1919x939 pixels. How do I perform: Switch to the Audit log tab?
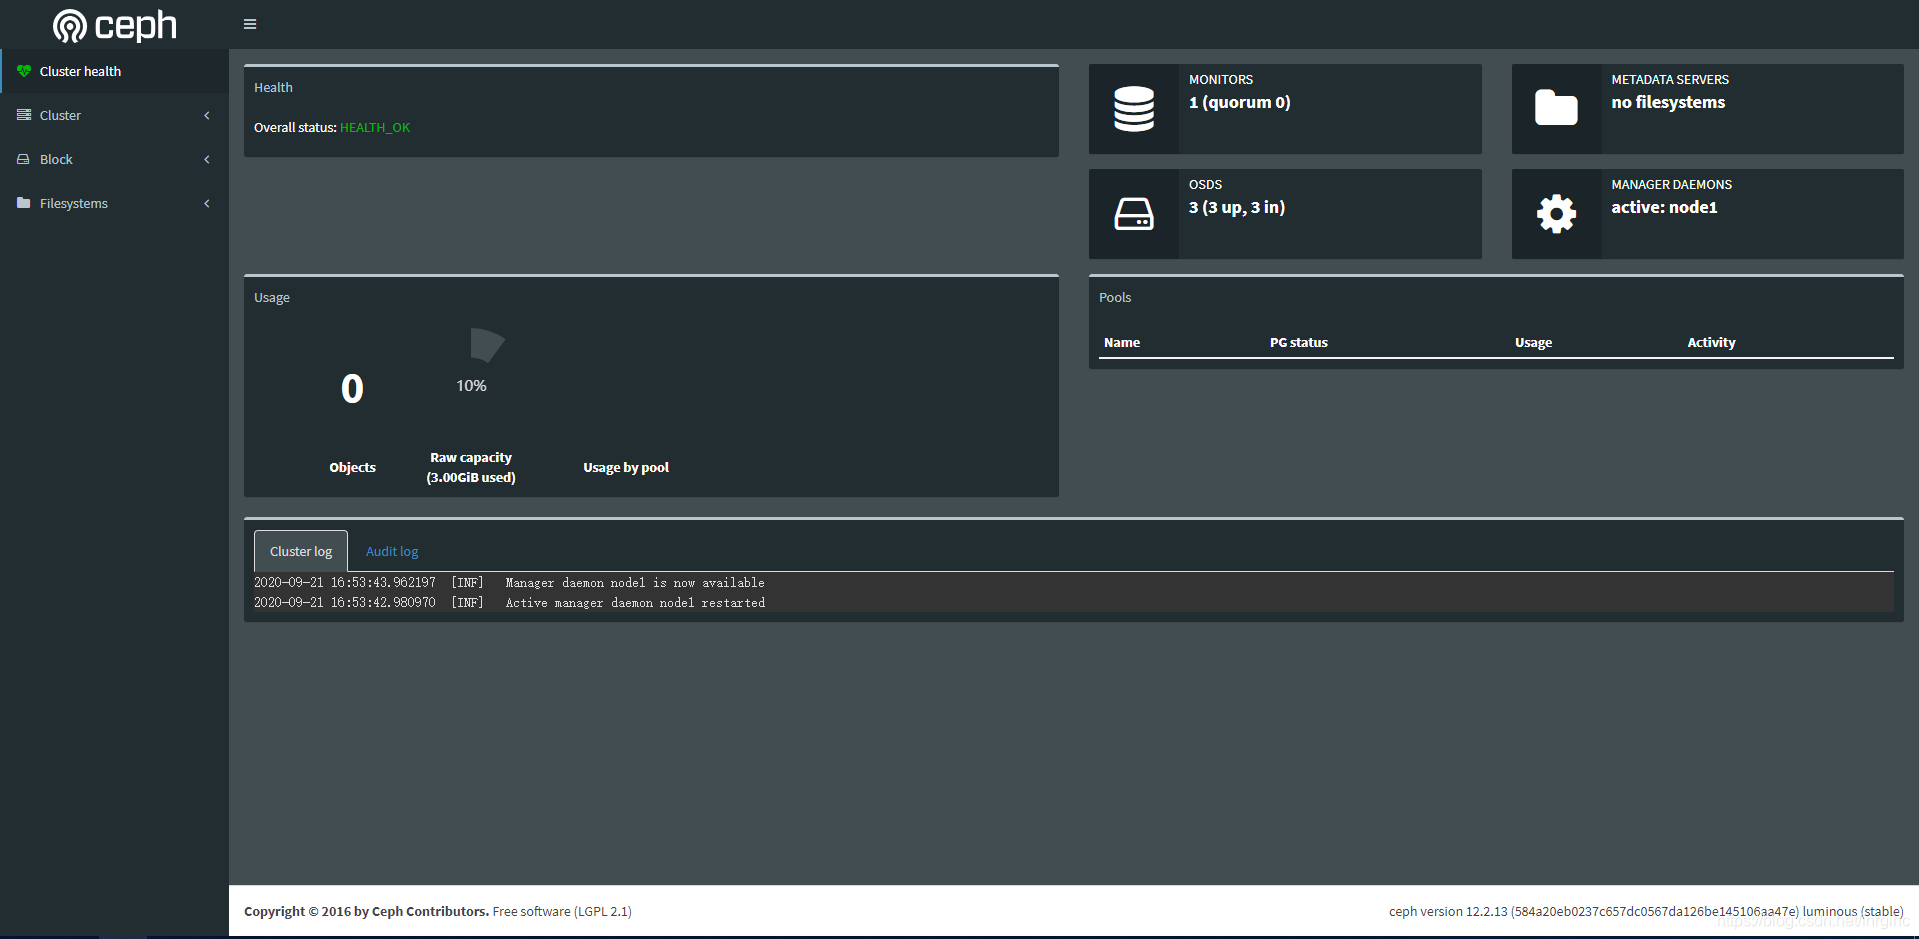click(x=392, y=551)
